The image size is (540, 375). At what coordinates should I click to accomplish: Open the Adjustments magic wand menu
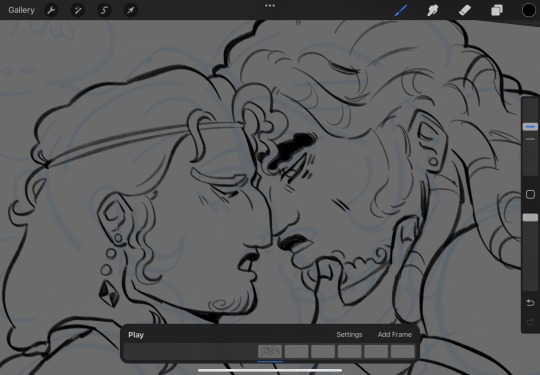coord(78,10)
